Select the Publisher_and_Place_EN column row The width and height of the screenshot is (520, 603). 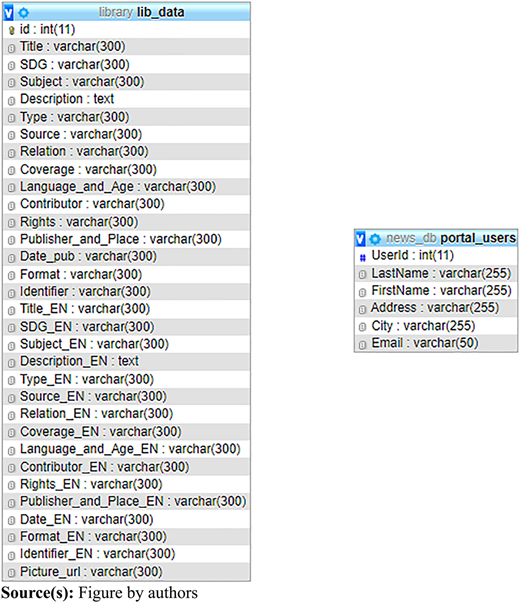click(x=127, y=501)
